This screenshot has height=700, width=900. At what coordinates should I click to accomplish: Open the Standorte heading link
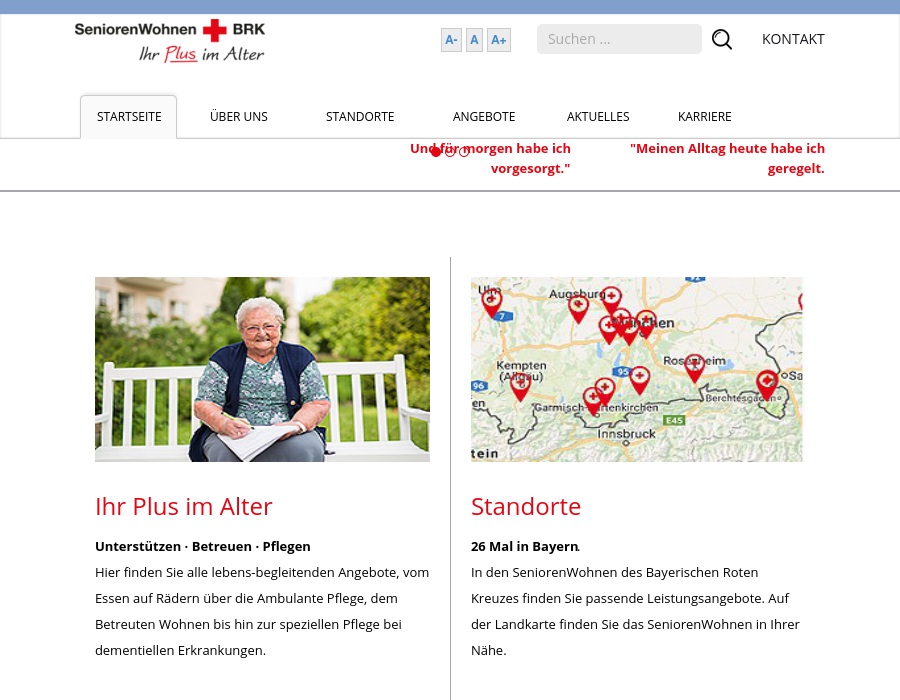[x=526, y=506]
